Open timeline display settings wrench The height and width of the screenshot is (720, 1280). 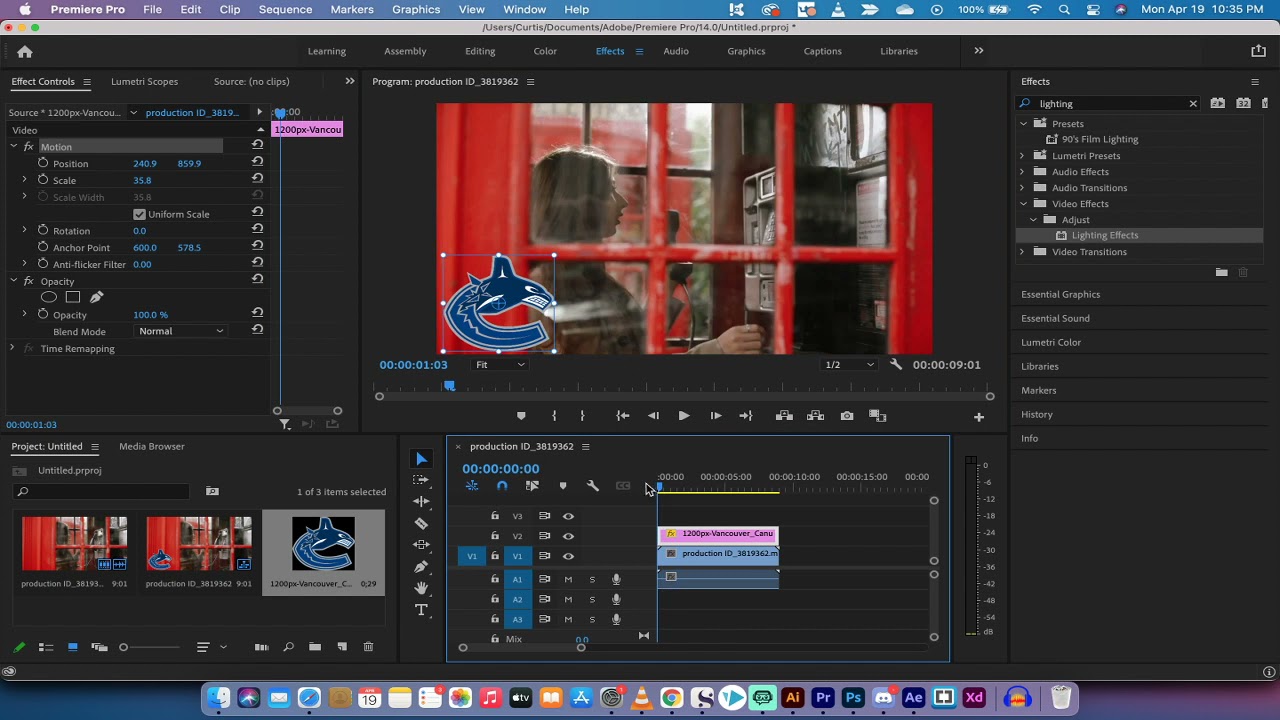pos(593,486)
